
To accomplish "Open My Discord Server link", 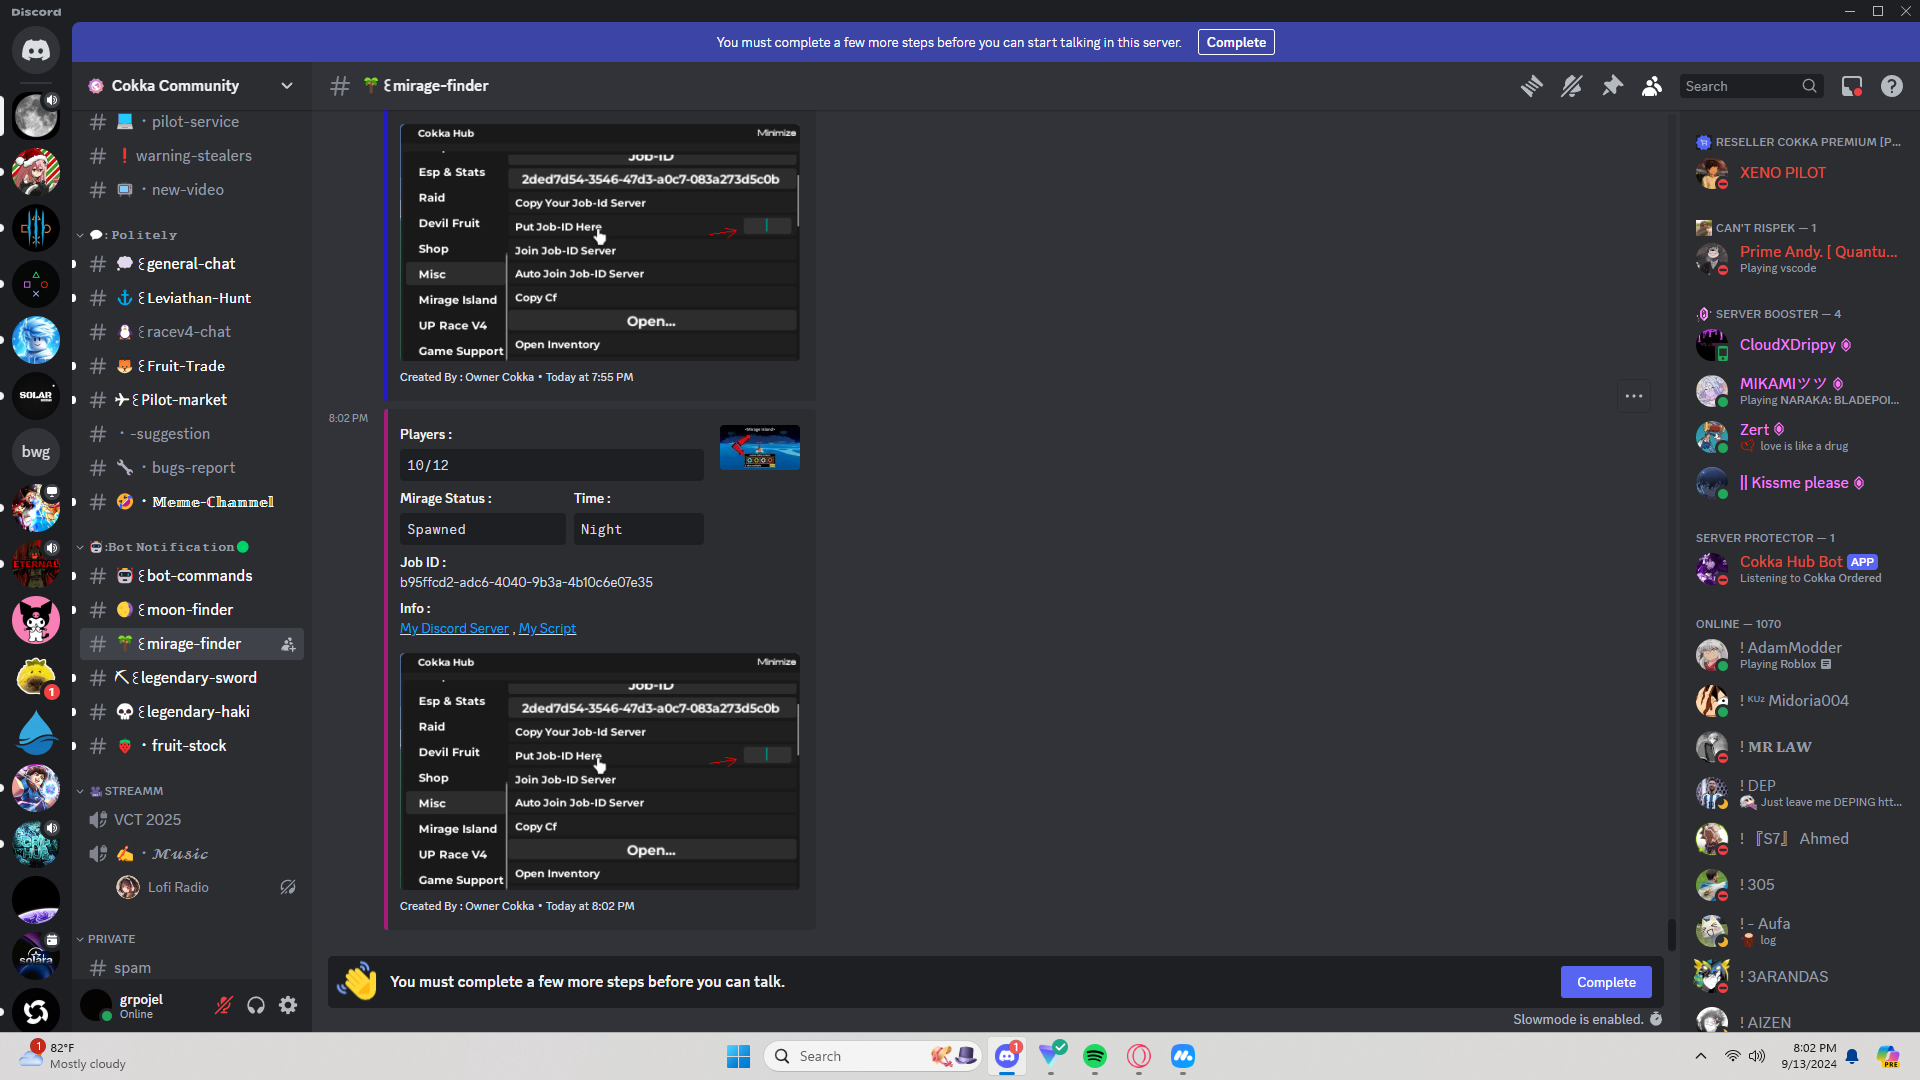I will [454, 628].
